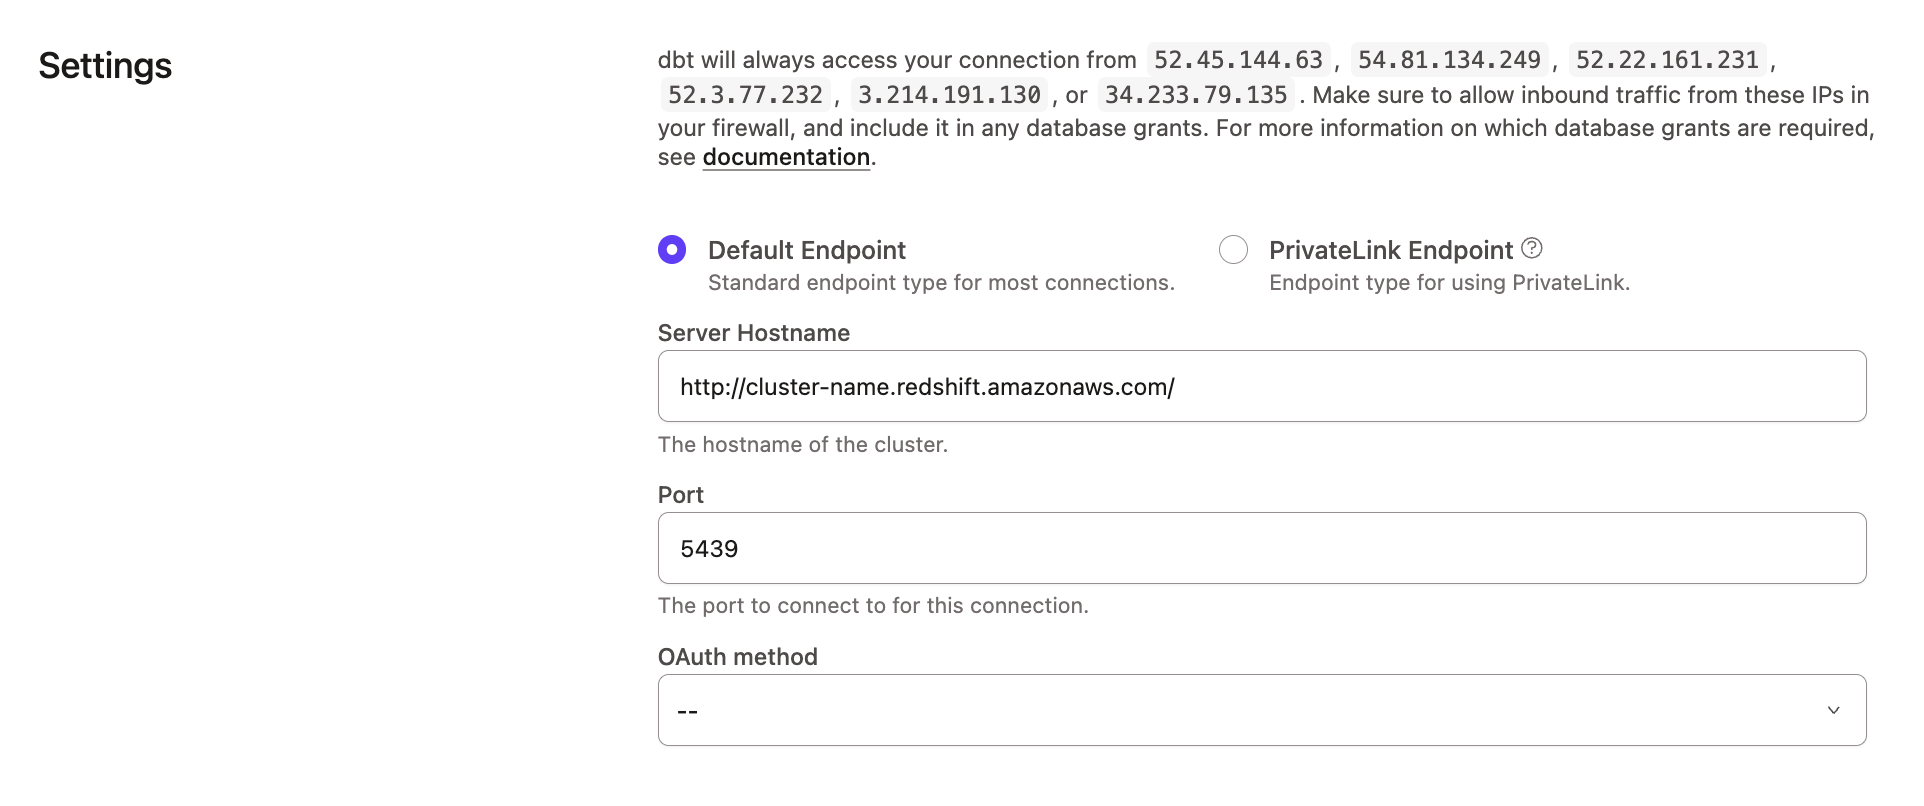Click the OAuth method chevron arrow
Viewport: 1924px width, 806px height.
click(x=1833, y=710)
